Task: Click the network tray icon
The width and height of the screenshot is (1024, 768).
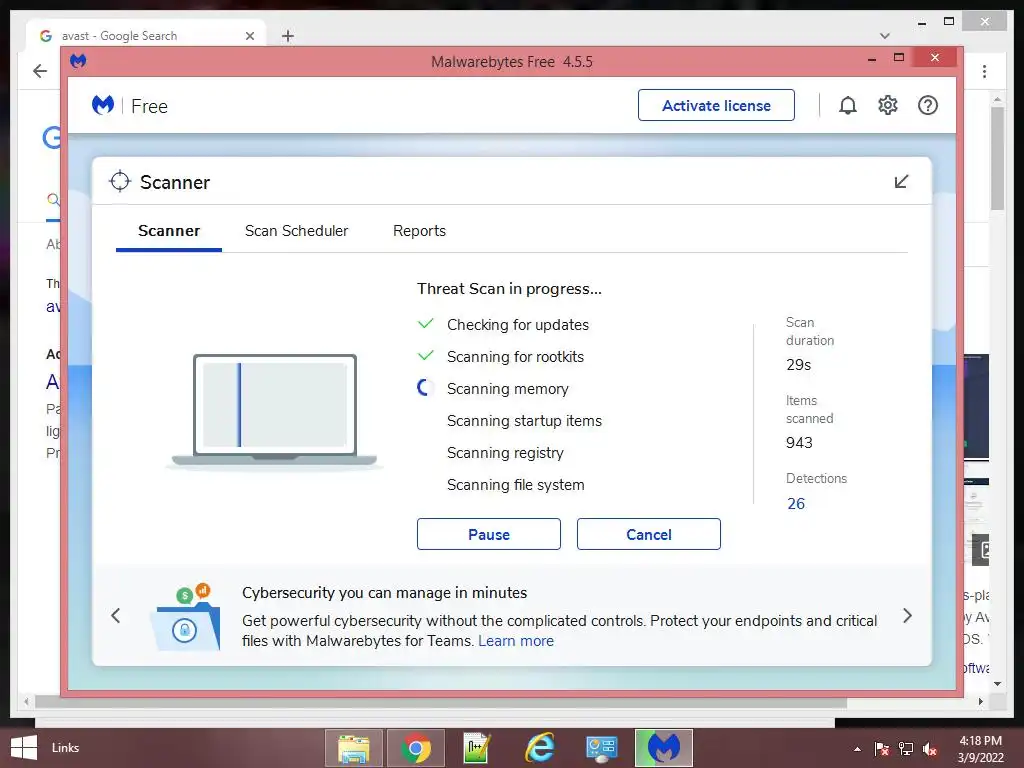Action: [x=906, y=748]
